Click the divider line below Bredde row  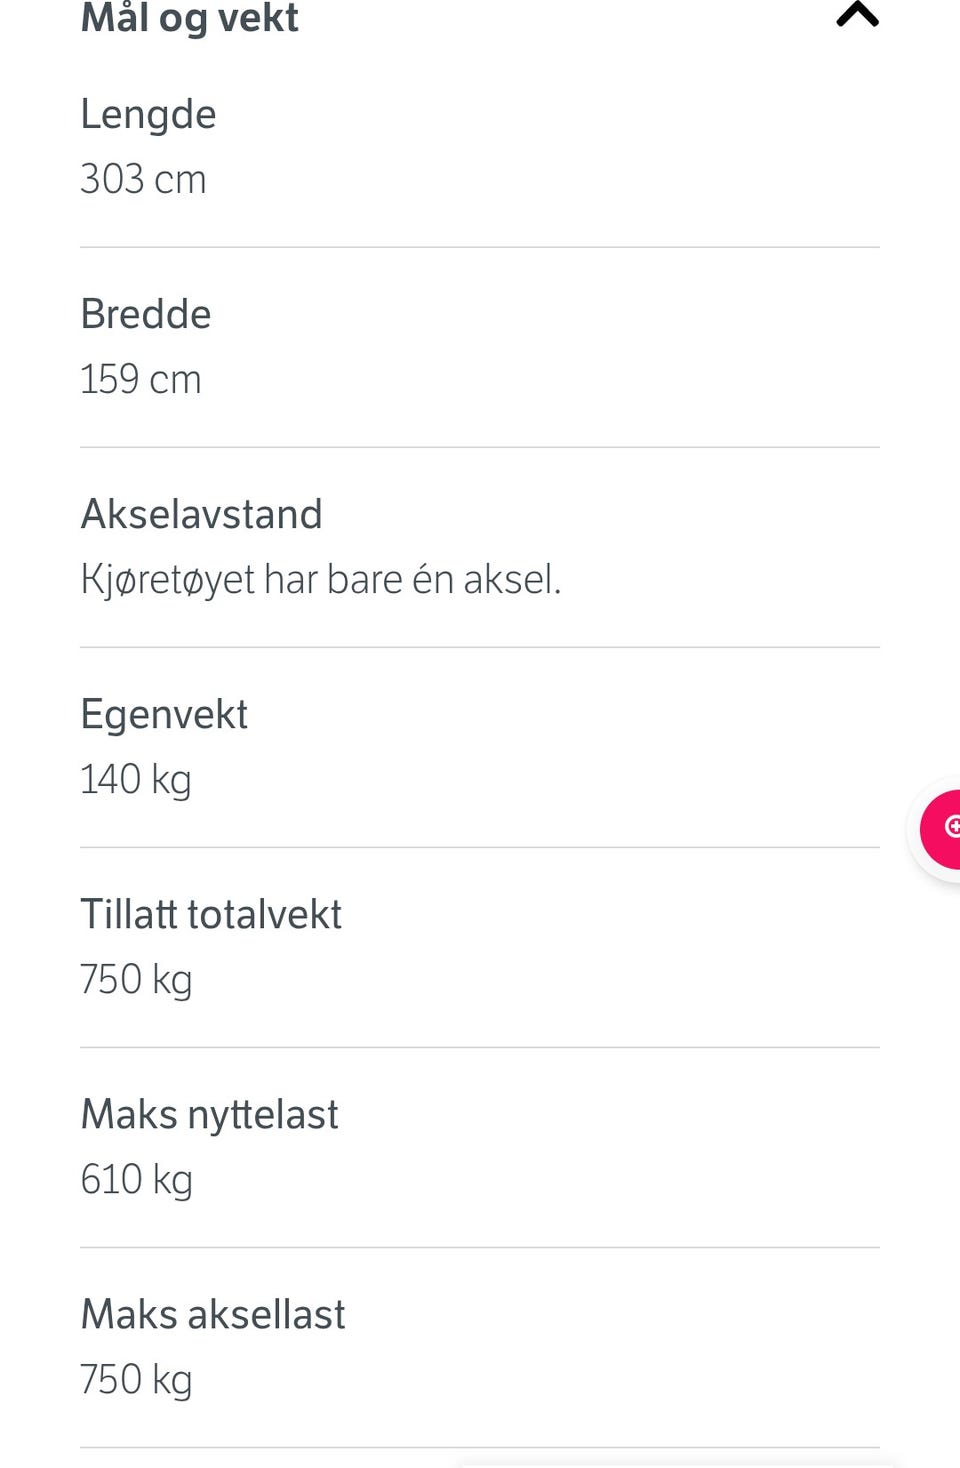pyautogui.click(x=480, y=447)
